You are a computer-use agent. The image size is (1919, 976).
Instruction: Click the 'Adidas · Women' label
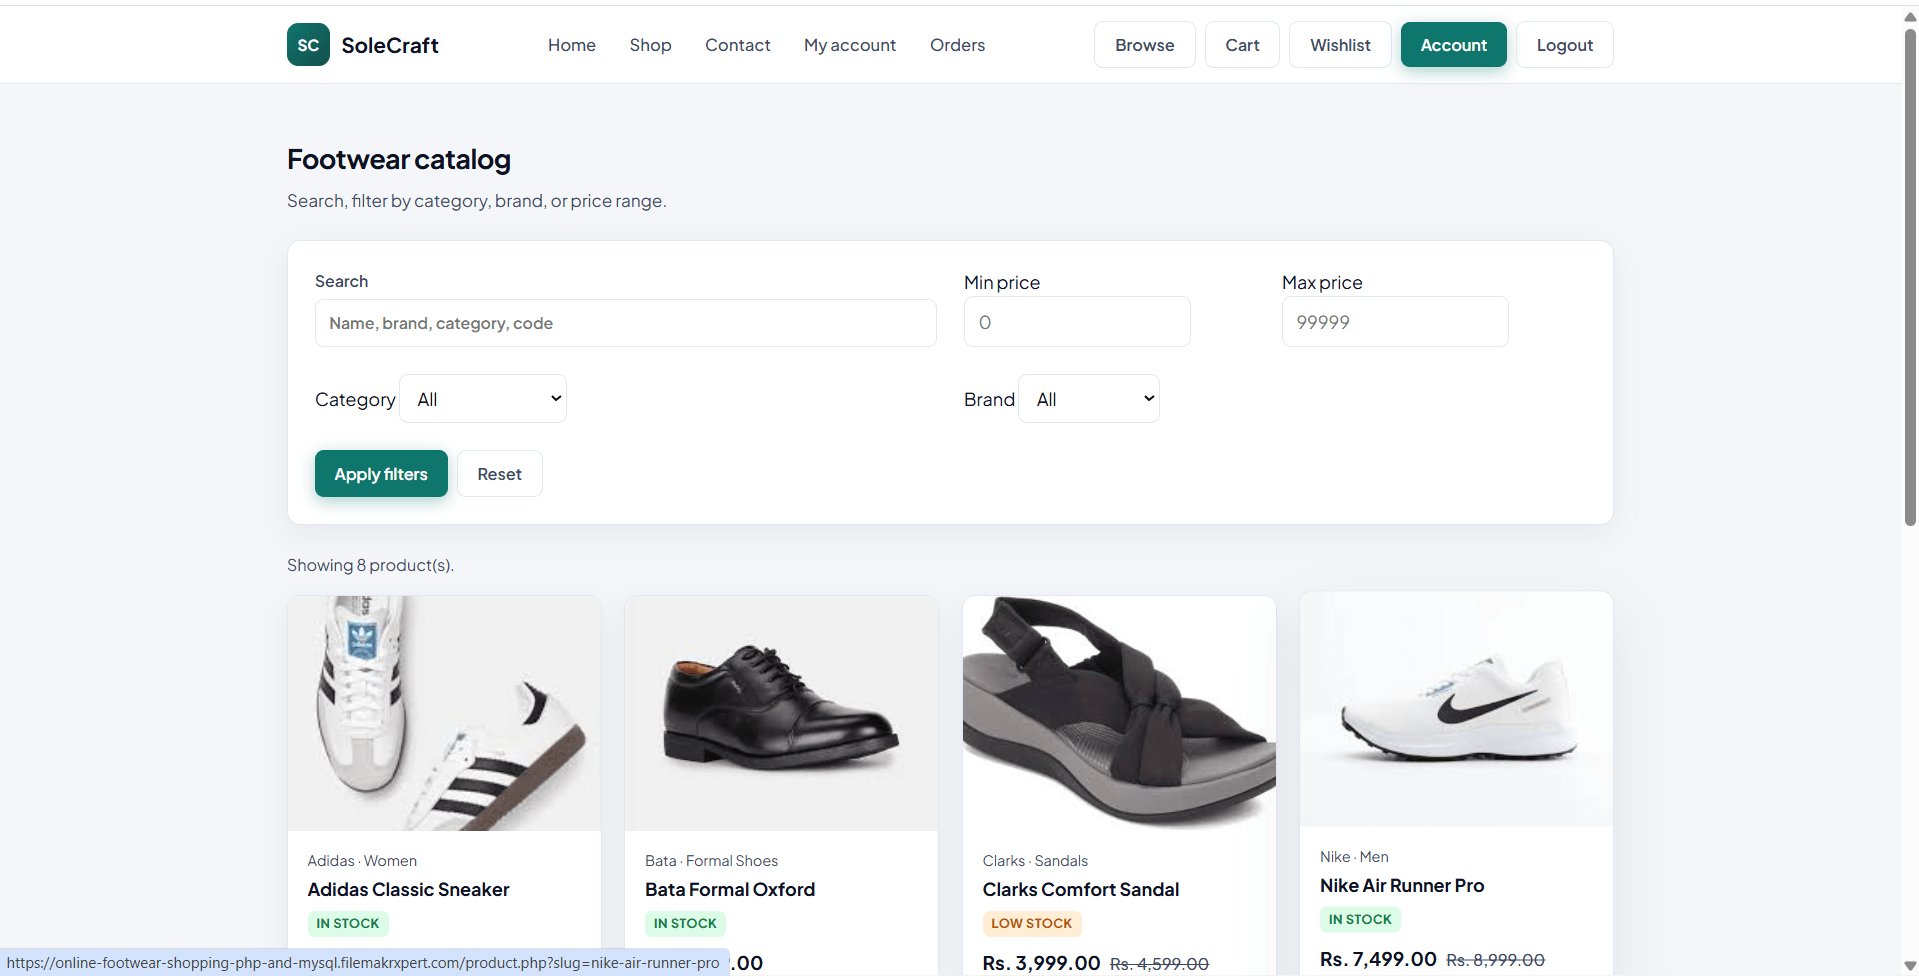click(362, 861)
